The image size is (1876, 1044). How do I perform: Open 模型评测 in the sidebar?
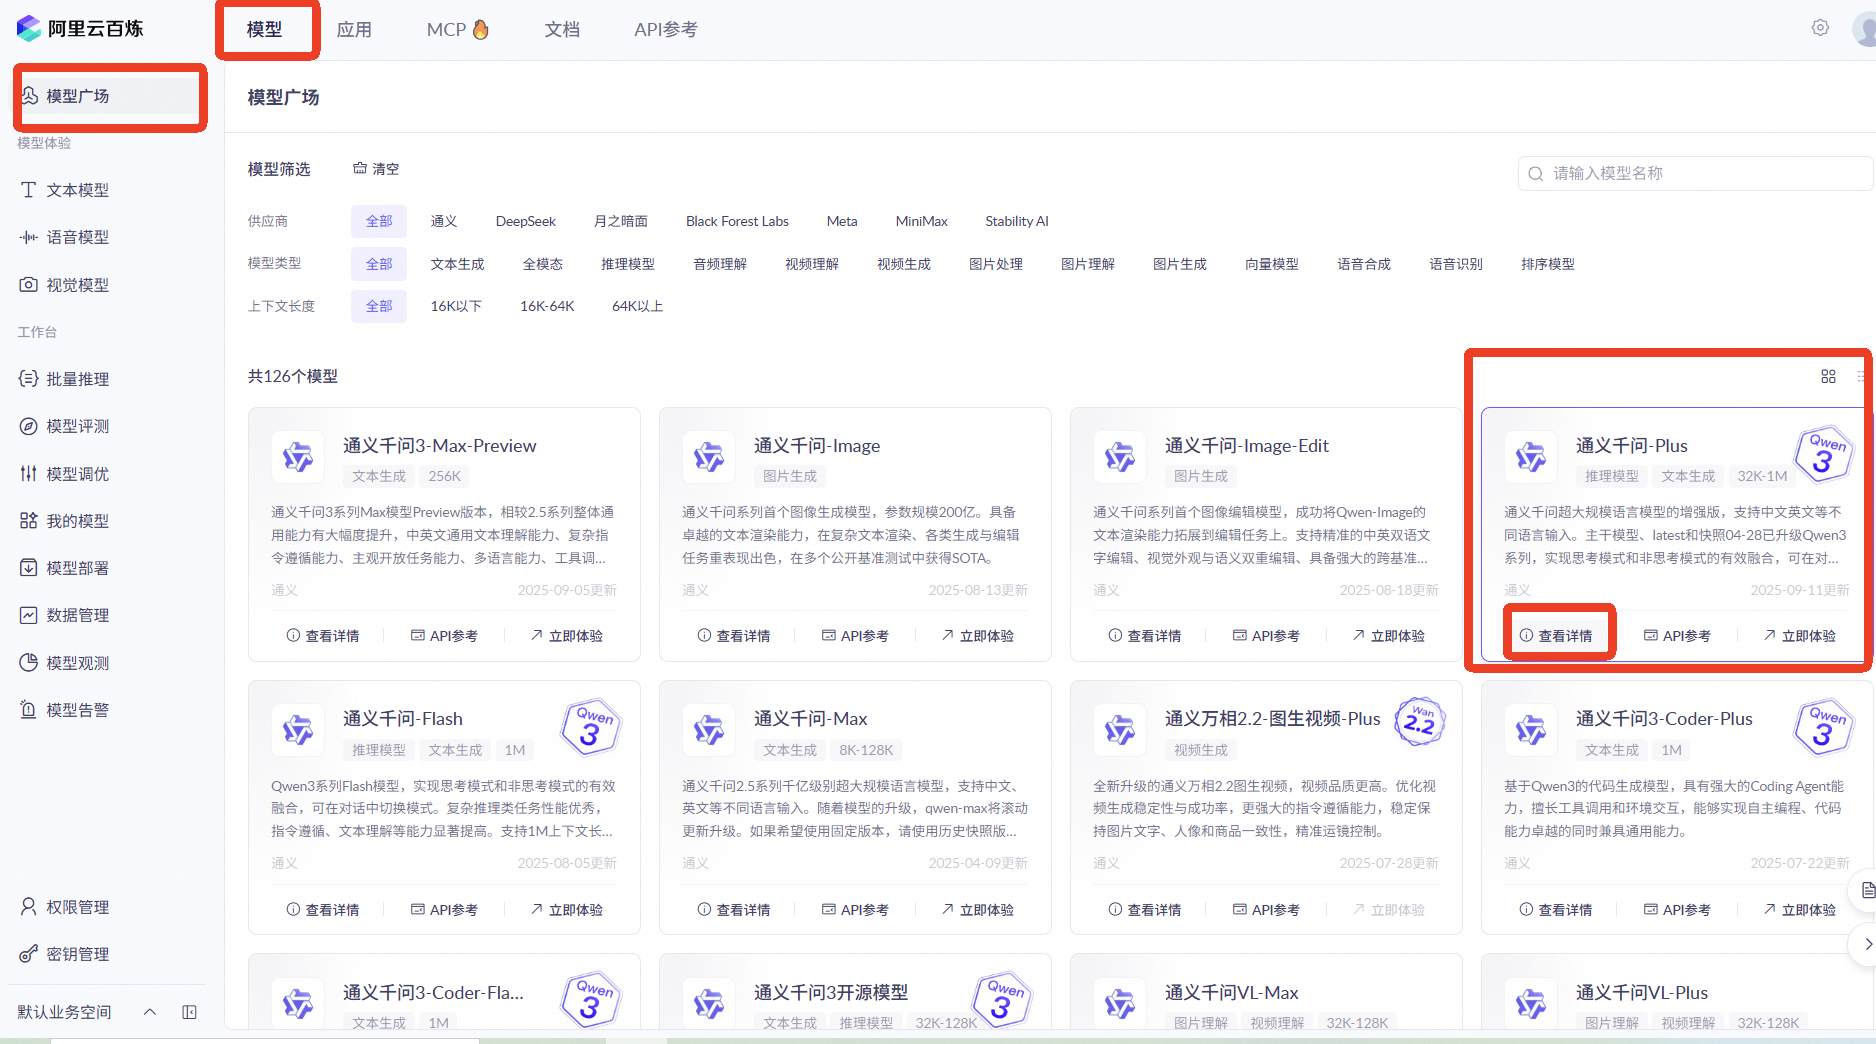(x=77, y=426)
